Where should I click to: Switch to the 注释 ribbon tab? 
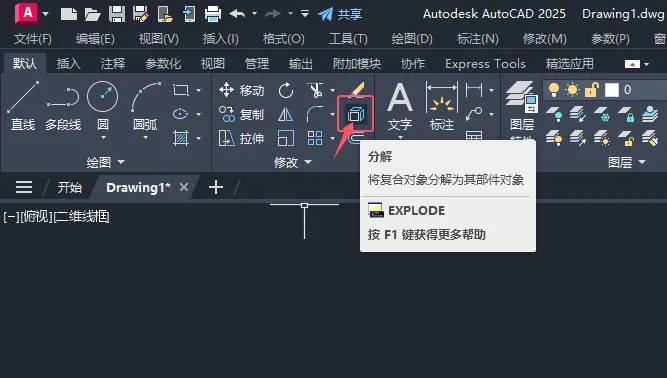(113, 64)
